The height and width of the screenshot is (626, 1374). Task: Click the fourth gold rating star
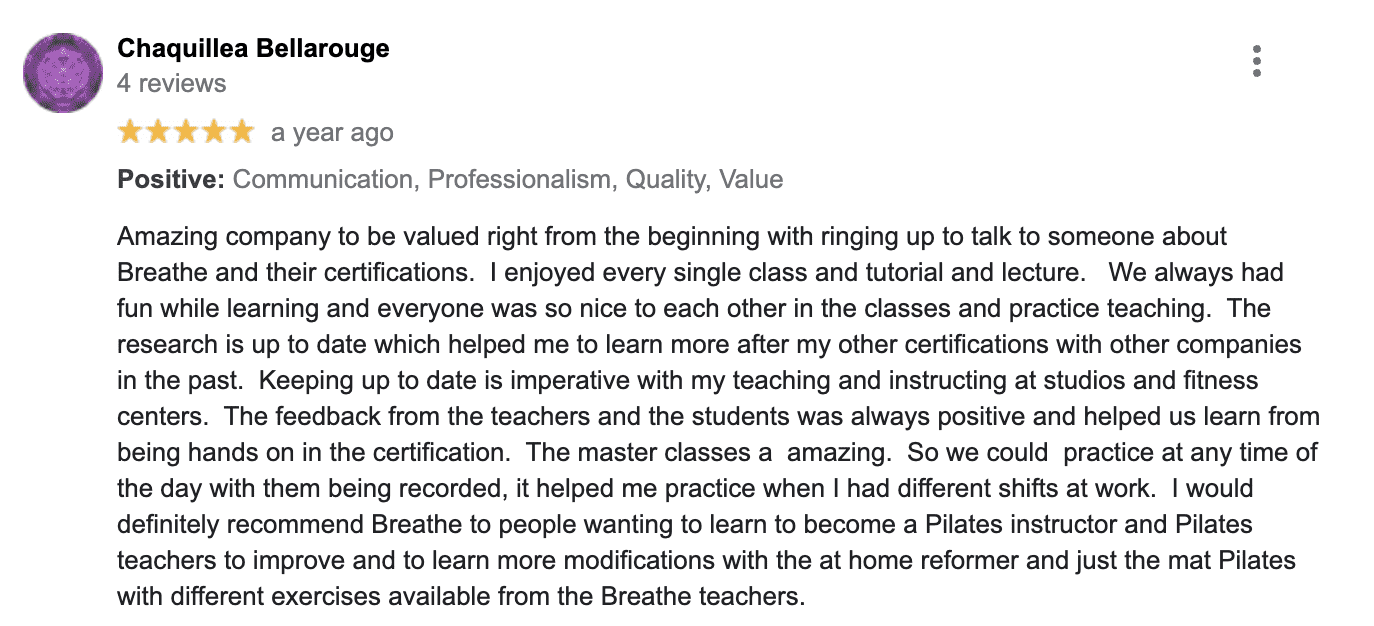pos(214,132)
